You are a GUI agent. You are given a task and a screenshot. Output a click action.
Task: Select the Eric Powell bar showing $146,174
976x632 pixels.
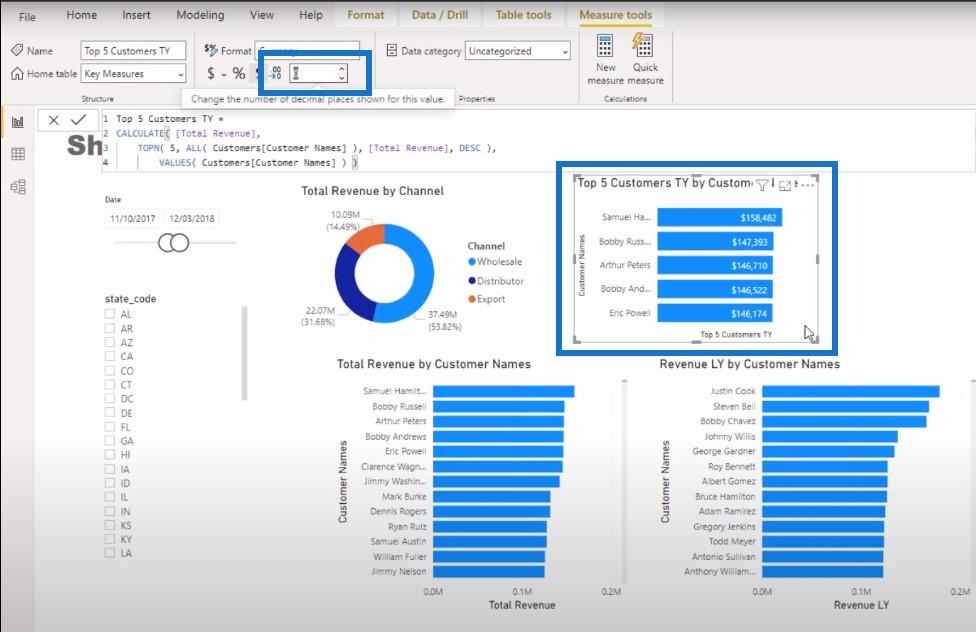715,313
